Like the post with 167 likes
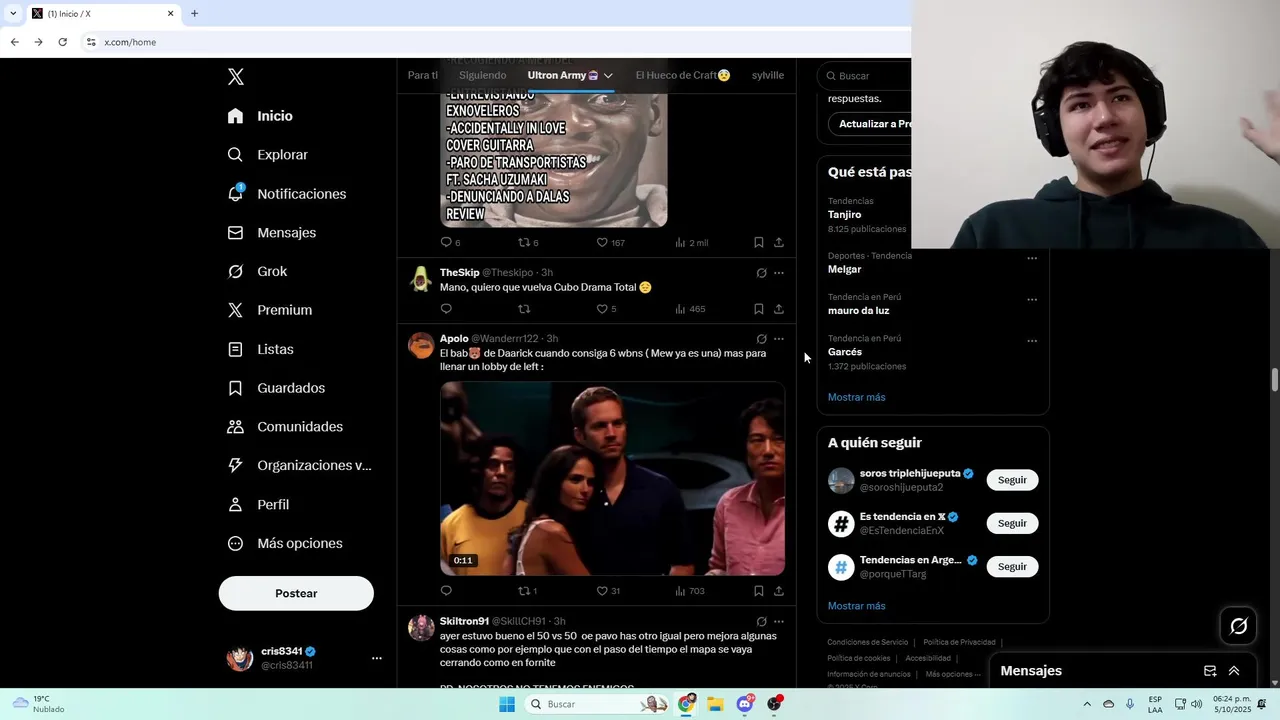 (602, 242)
